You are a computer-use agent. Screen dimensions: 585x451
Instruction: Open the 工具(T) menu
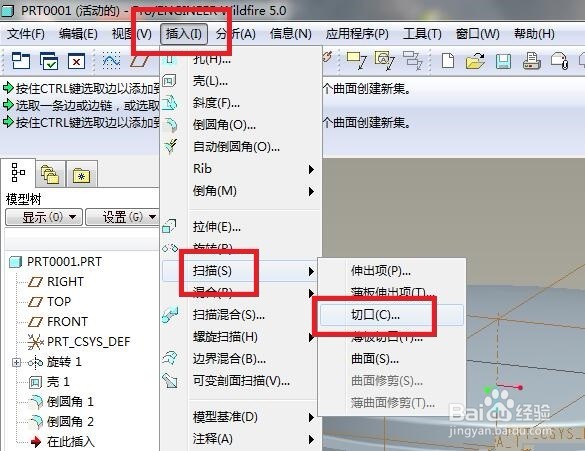(x=422, y=34)
